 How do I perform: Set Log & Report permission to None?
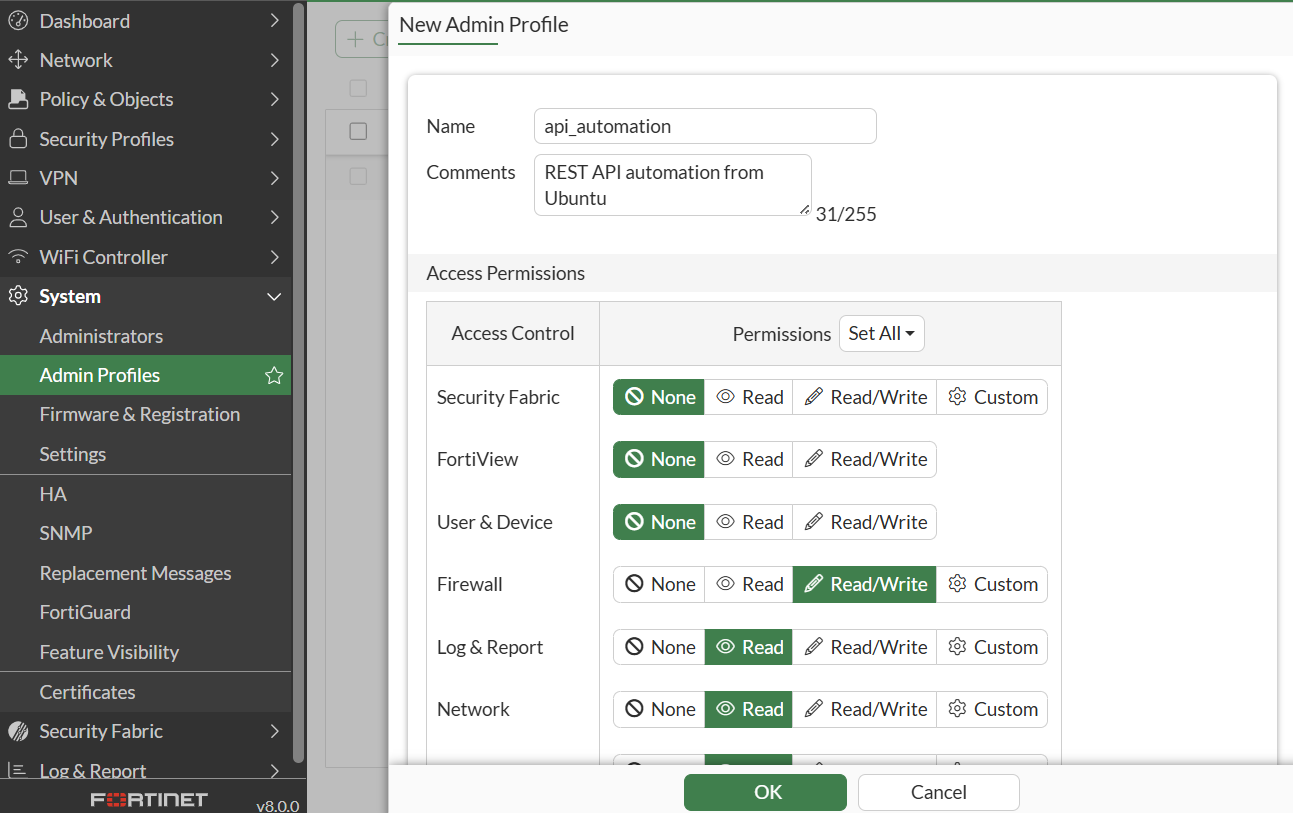tap(659, 647)
